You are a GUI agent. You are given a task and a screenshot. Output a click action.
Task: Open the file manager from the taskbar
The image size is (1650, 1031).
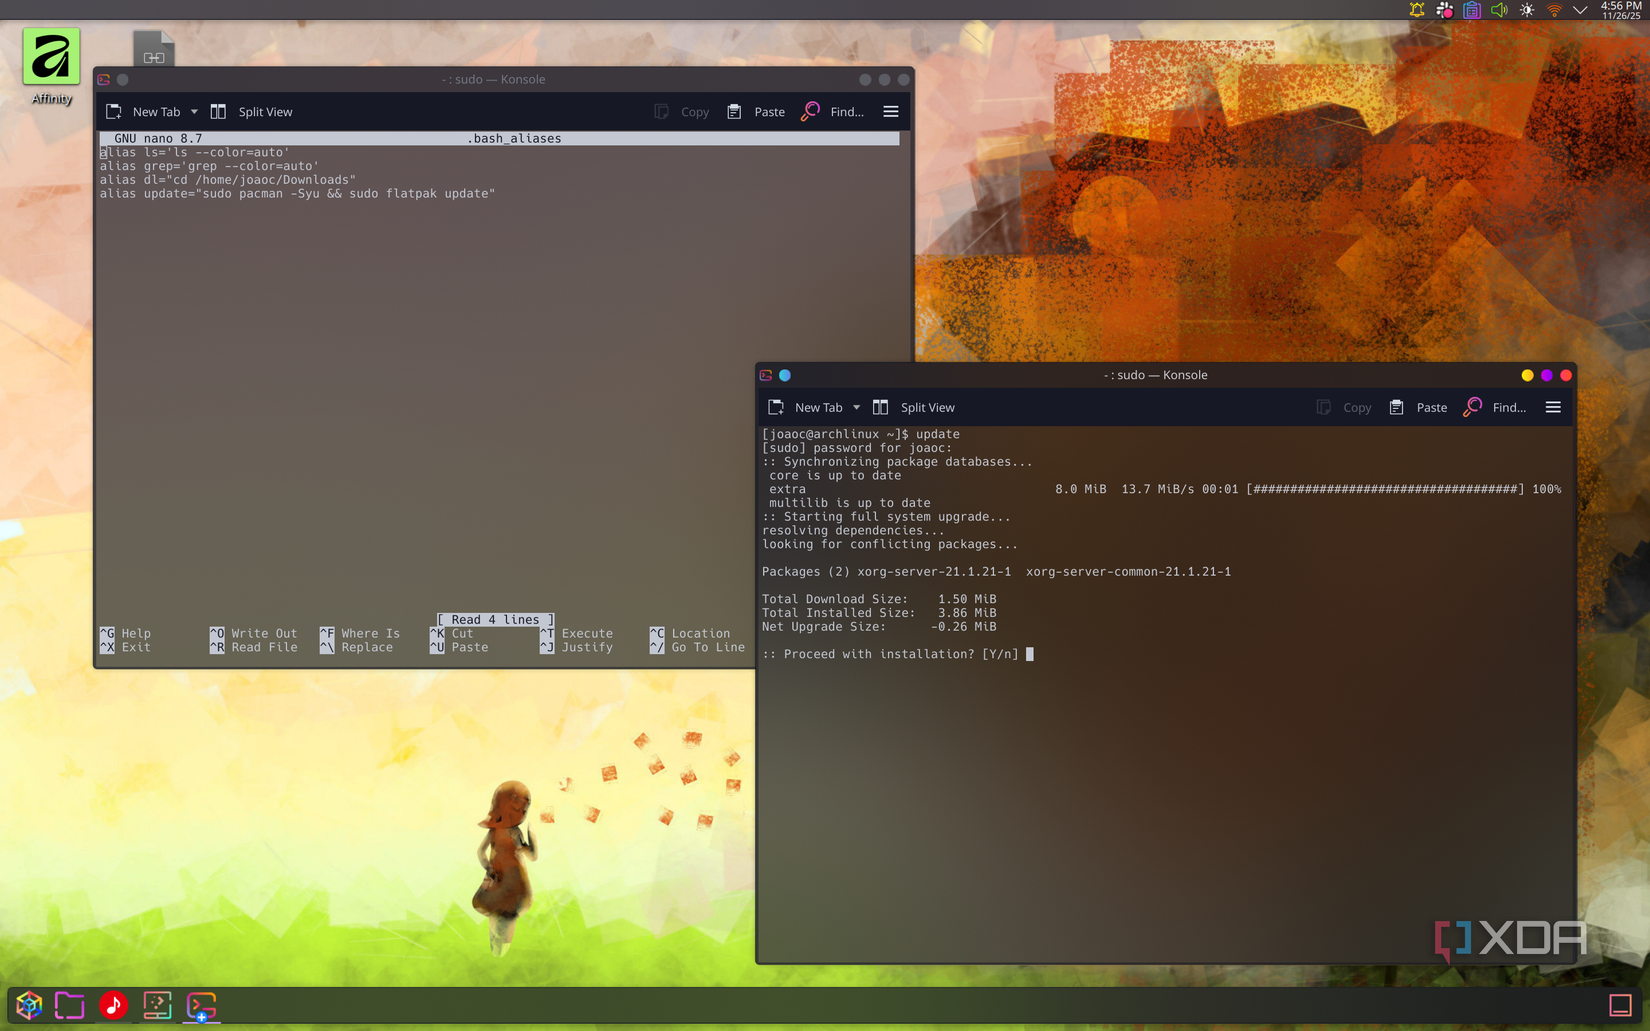point(69,1006)
